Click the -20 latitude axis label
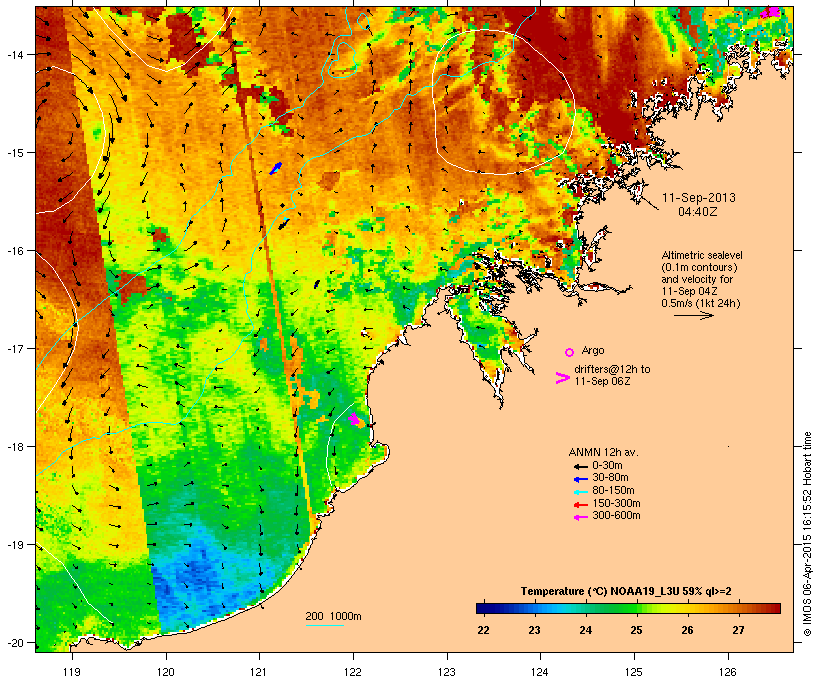Image resolution: width=820 pixels, height=680 pixels. click(16, 643)
